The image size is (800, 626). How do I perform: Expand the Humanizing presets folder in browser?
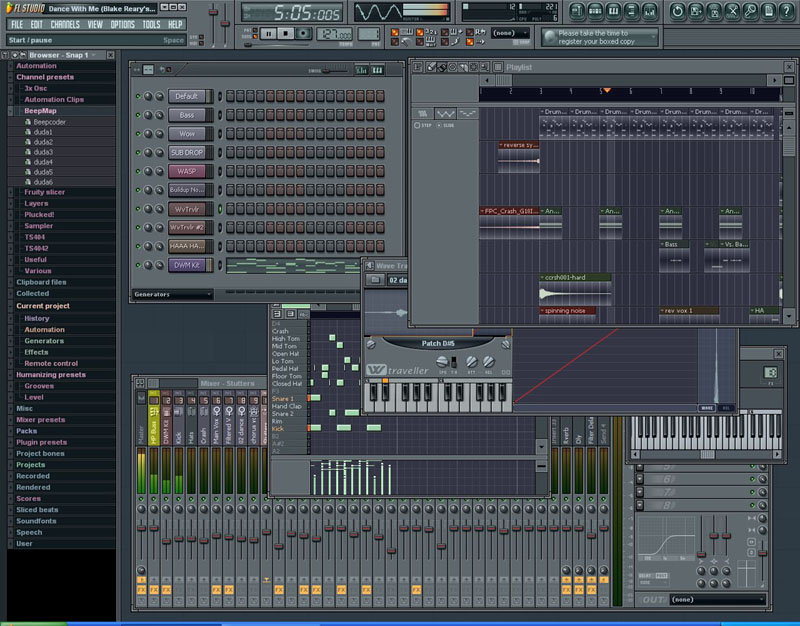[51, 375]
